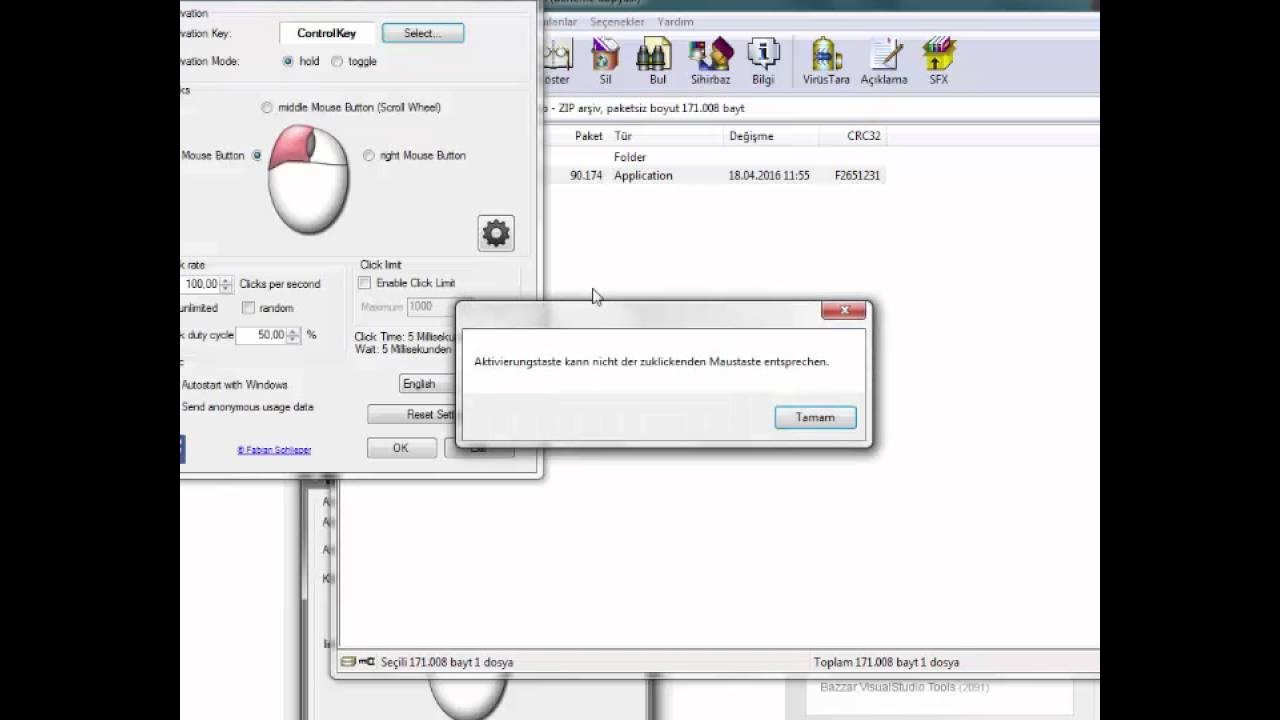
Task: Open the Seçenekler menu in WinRAR
Action: tap(617, 22)
